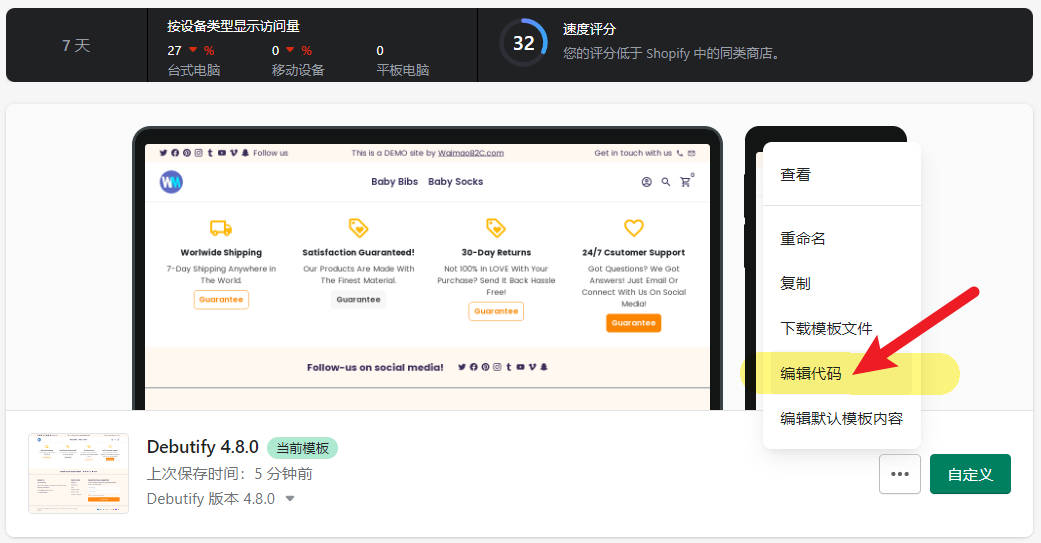This screenshot has height=543, width=1041.
Task: Open 编辑默认模板内容 menu item
Action: coord(842,419)
